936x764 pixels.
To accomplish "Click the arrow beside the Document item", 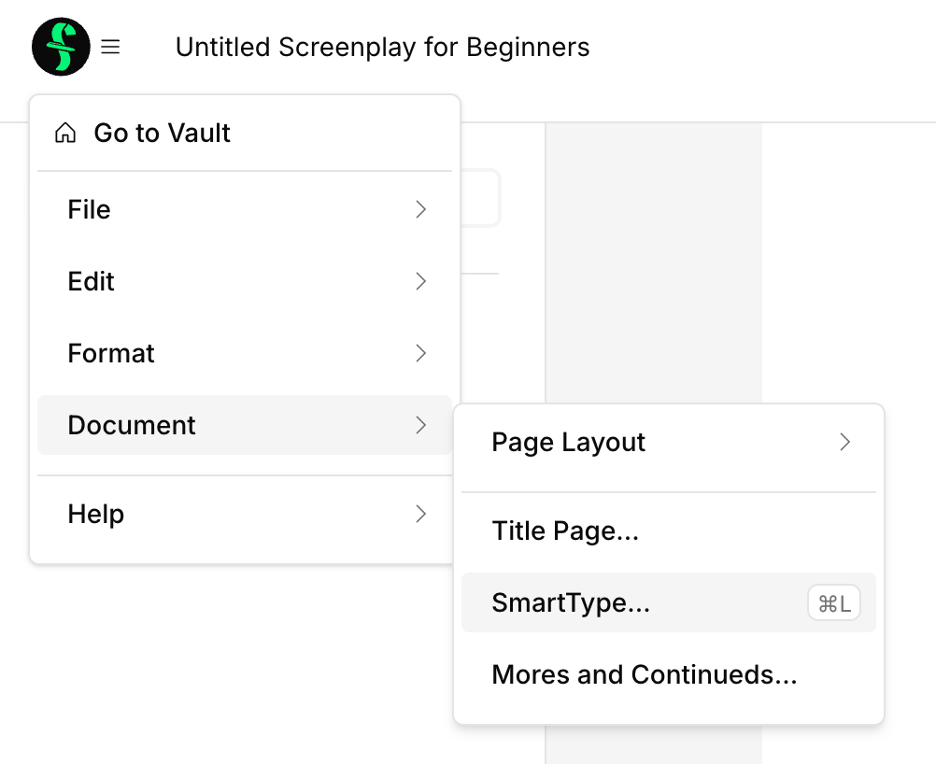I will [x=421, y=425].
